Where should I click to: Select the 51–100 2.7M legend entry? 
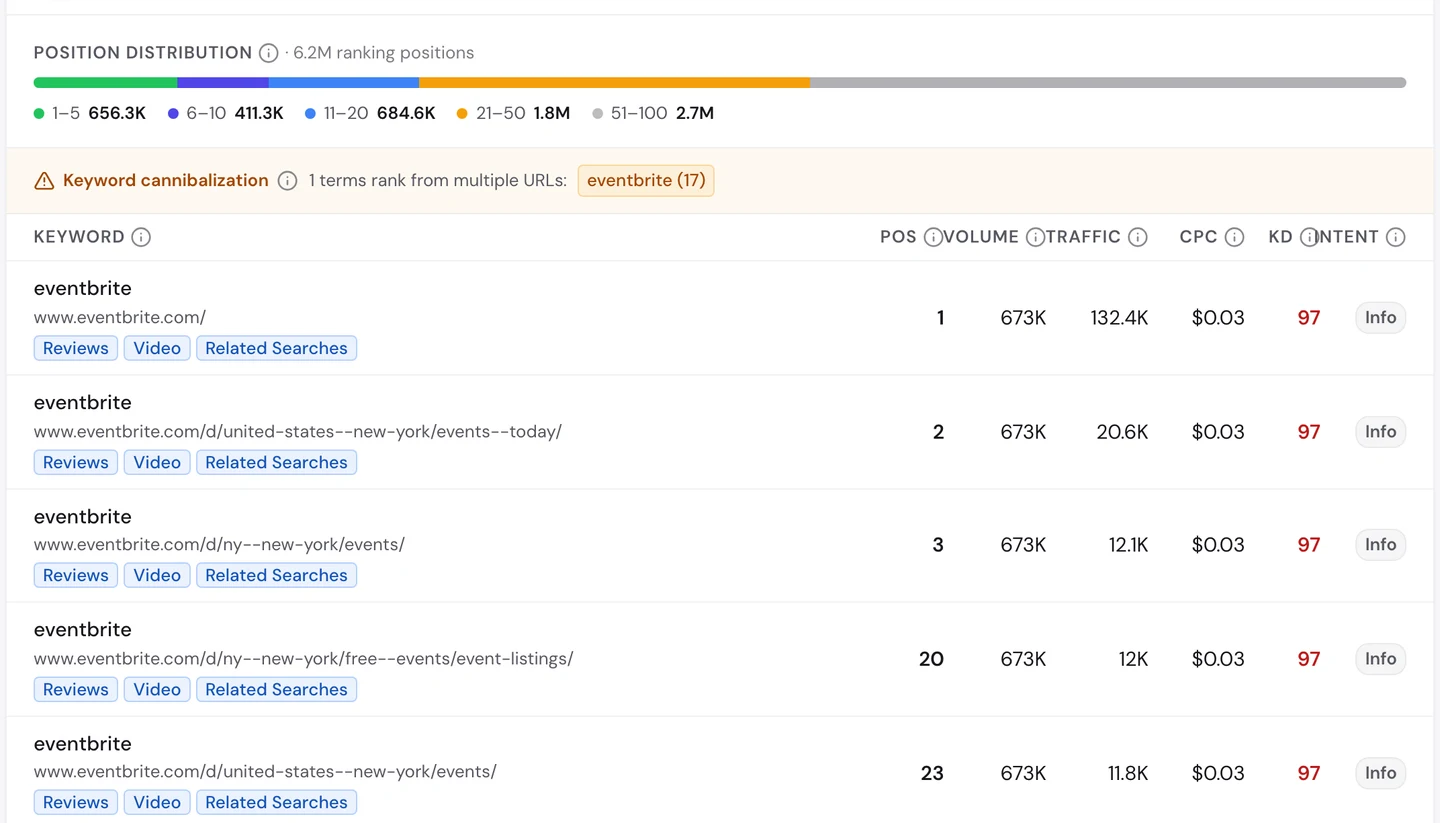point(653,113)
